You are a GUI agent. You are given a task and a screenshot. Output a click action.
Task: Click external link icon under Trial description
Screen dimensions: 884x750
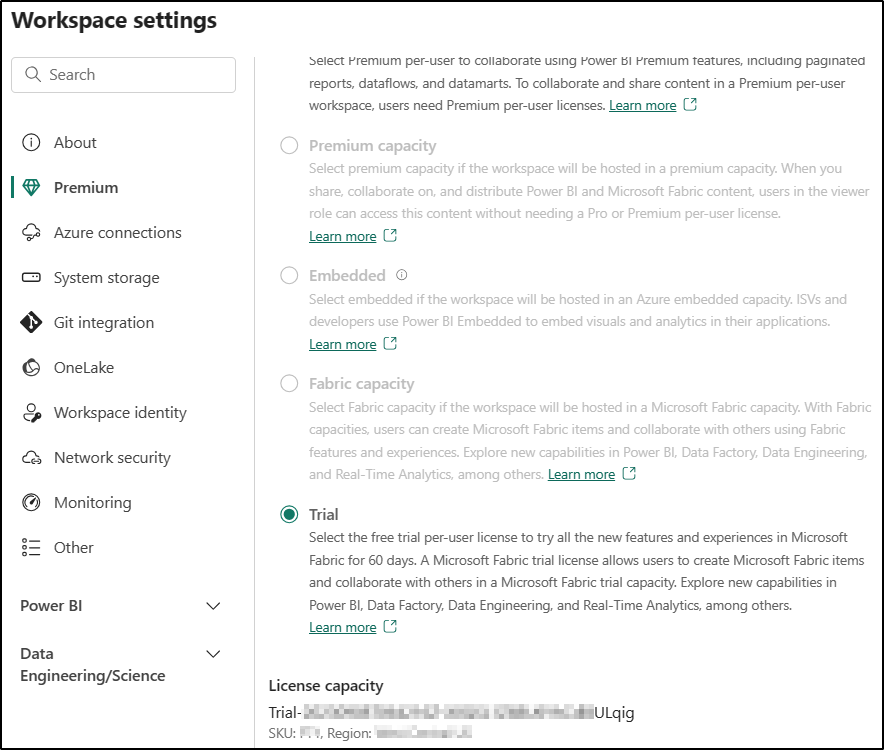390,627
